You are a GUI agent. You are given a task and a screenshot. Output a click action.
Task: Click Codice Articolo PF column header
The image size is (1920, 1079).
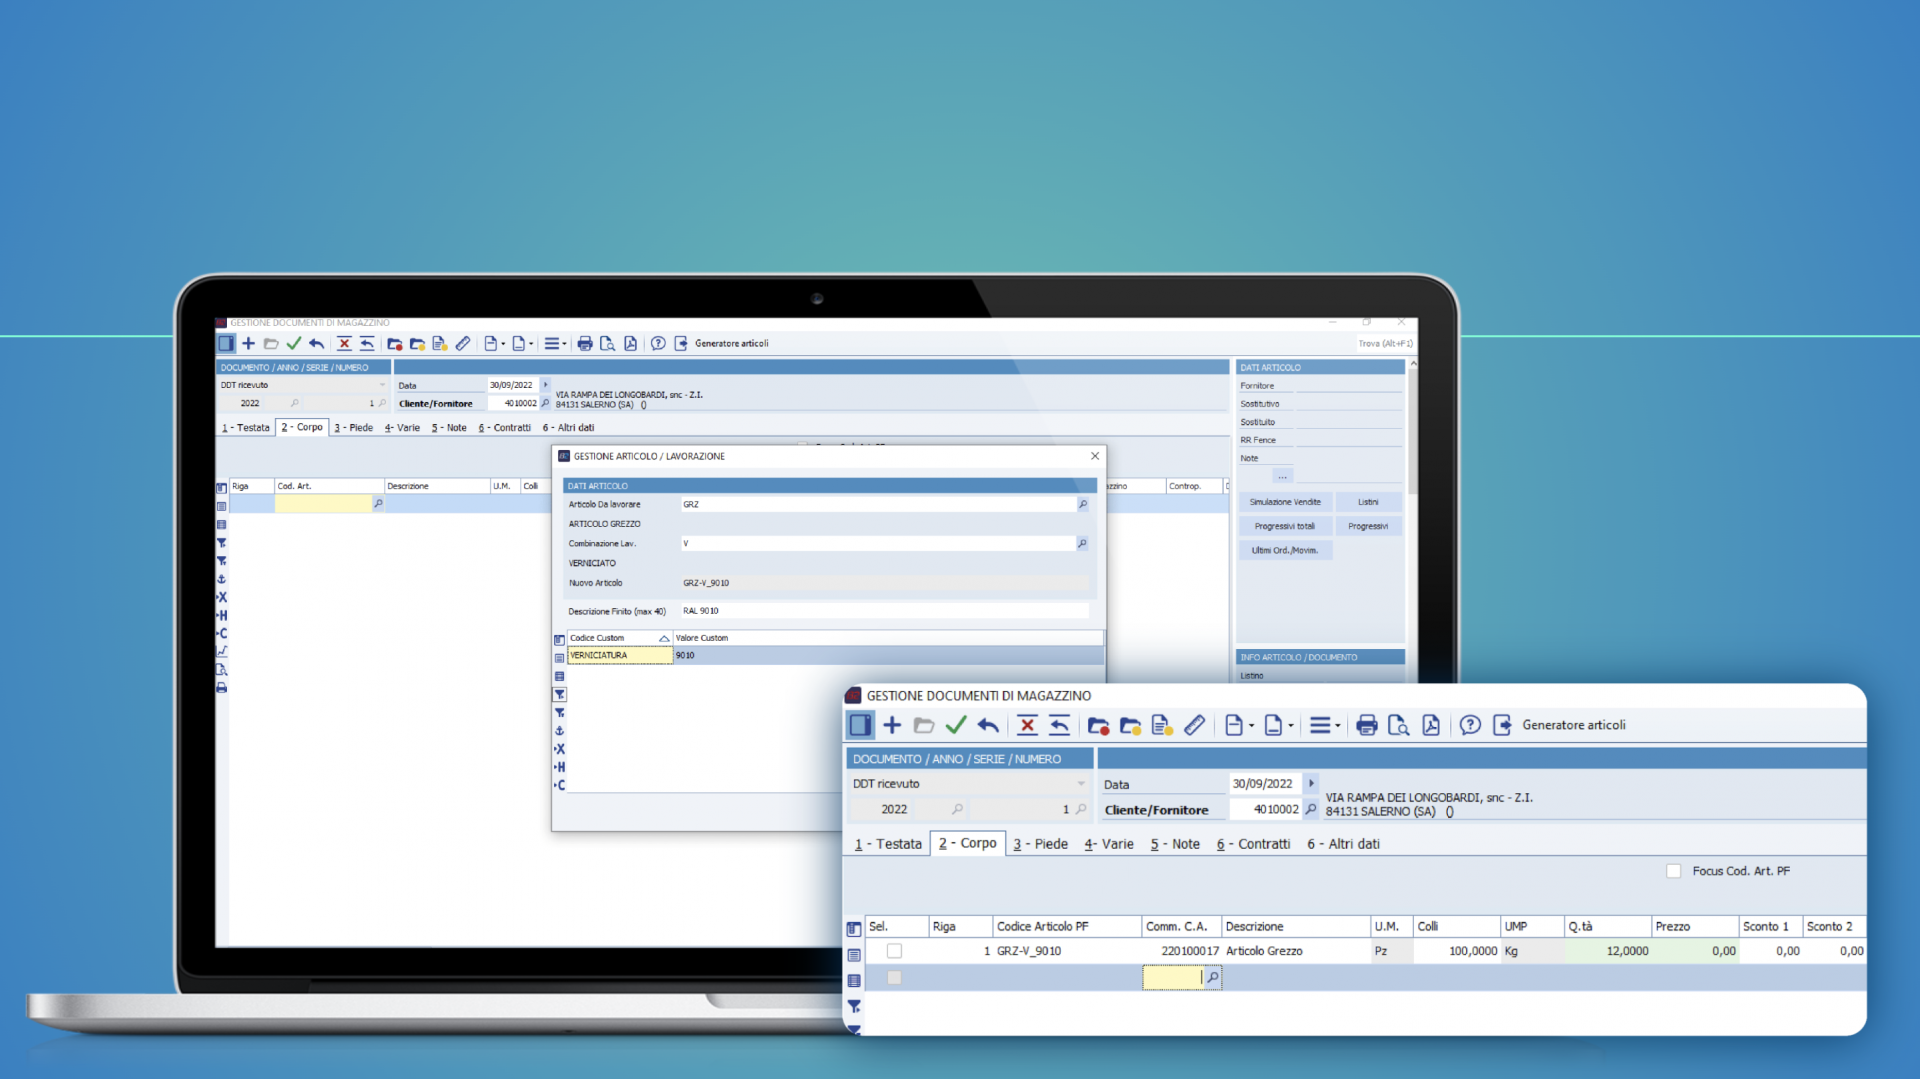[x=1066, y=927]
